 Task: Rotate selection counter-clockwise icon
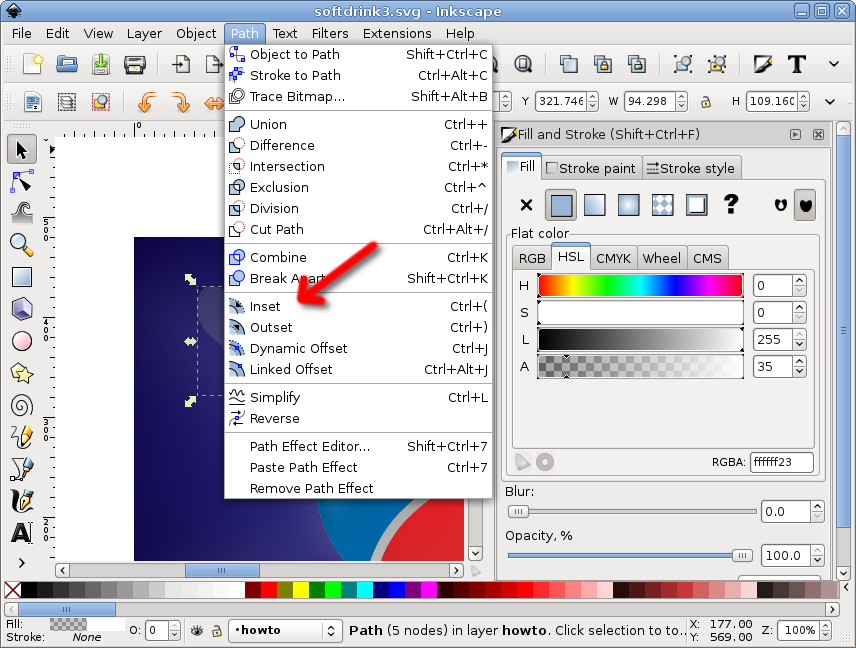[147, 102]
